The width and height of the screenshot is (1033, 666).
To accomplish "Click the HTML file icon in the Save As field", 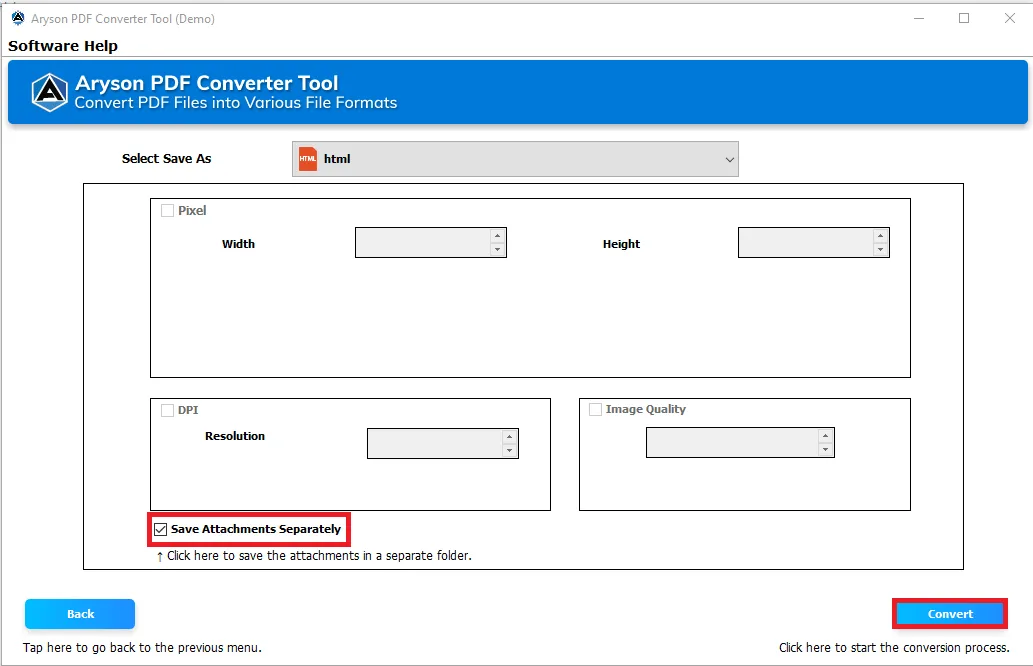I will 308,159.
